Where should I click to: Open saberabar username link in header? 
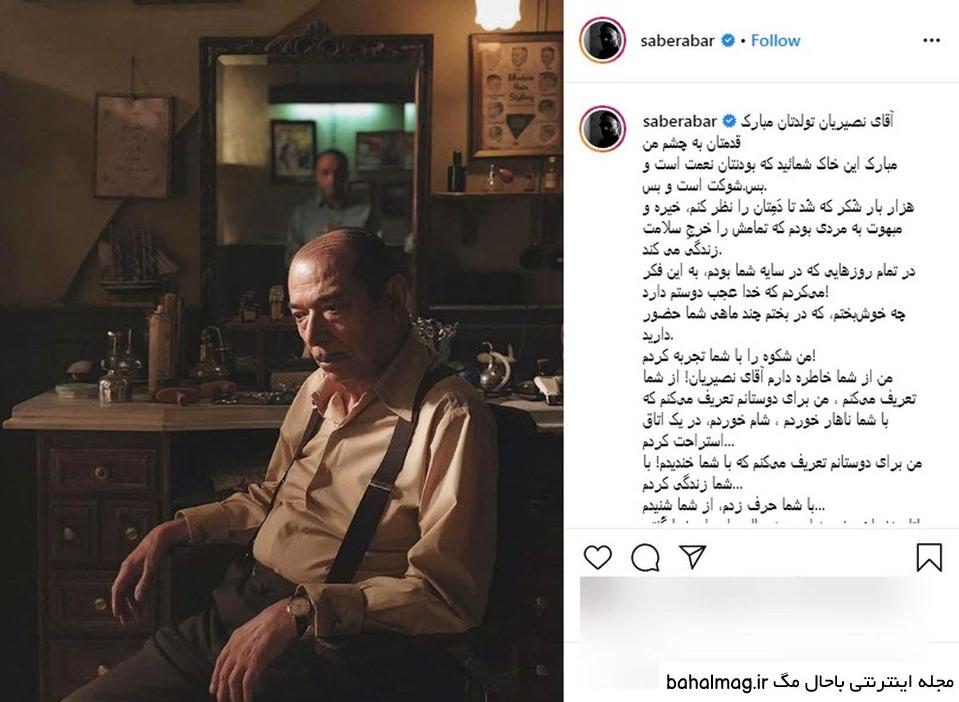pos(677,41)
